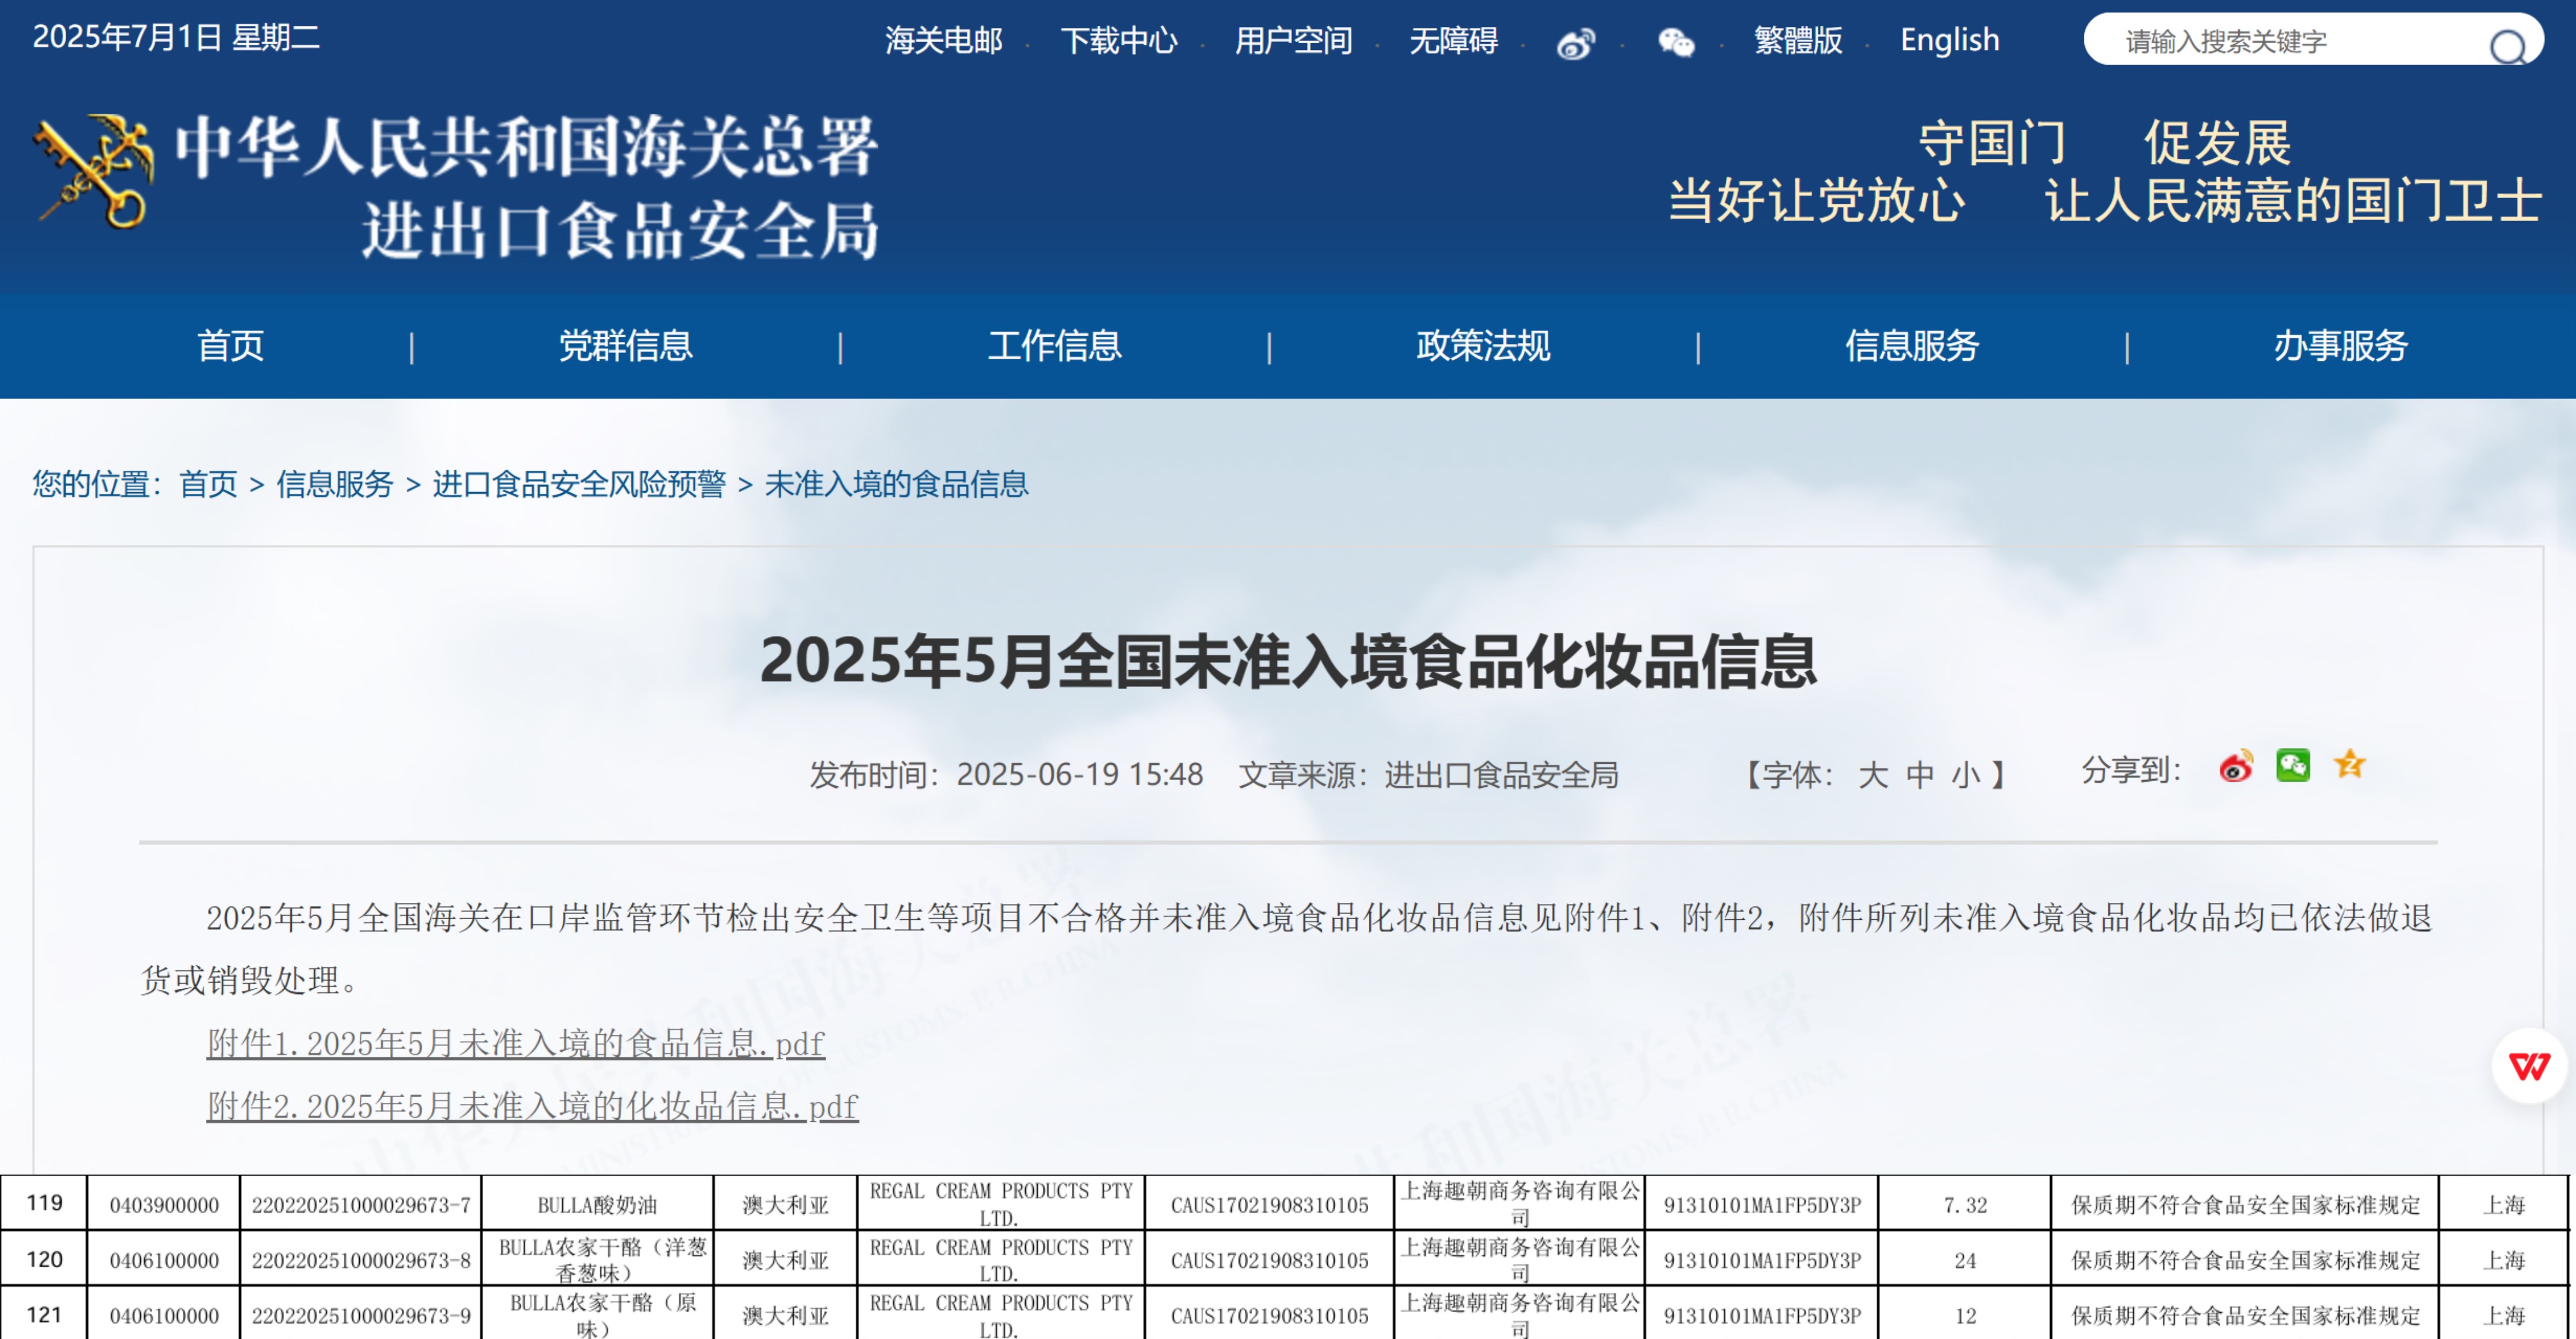The width and height of the screenshot is (2576, 1339).
Task: Share article to WeChat
Action: [2292, 766]
